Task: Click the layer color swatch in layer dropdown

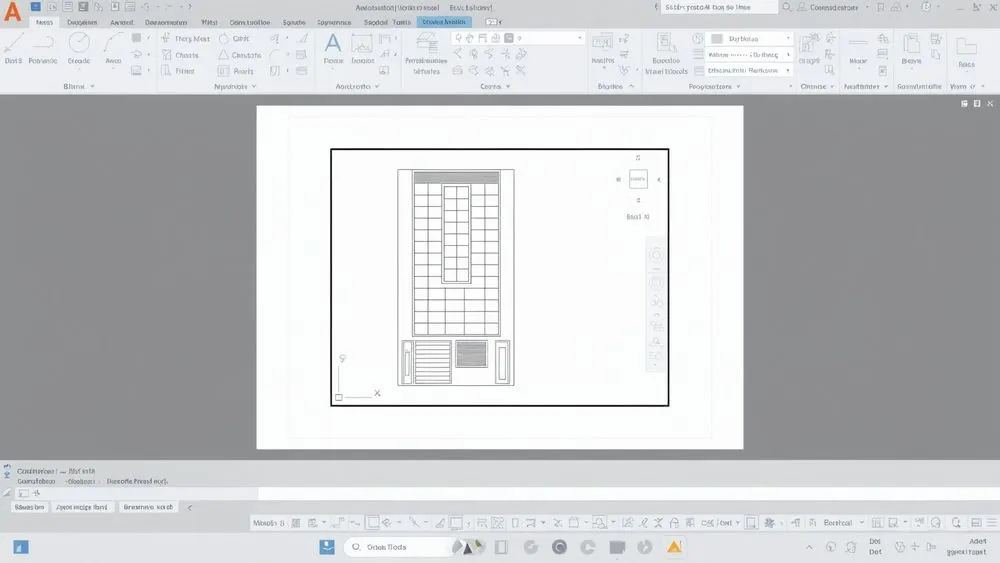Action: (x=509, y=38)
